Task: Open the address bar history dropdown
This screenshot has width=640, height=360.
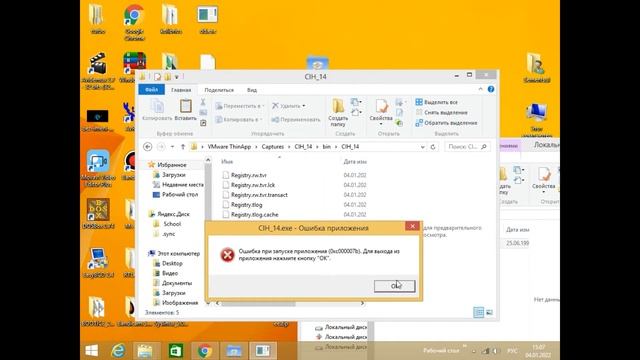Action: pyautogui.click(x=422, y=147)
